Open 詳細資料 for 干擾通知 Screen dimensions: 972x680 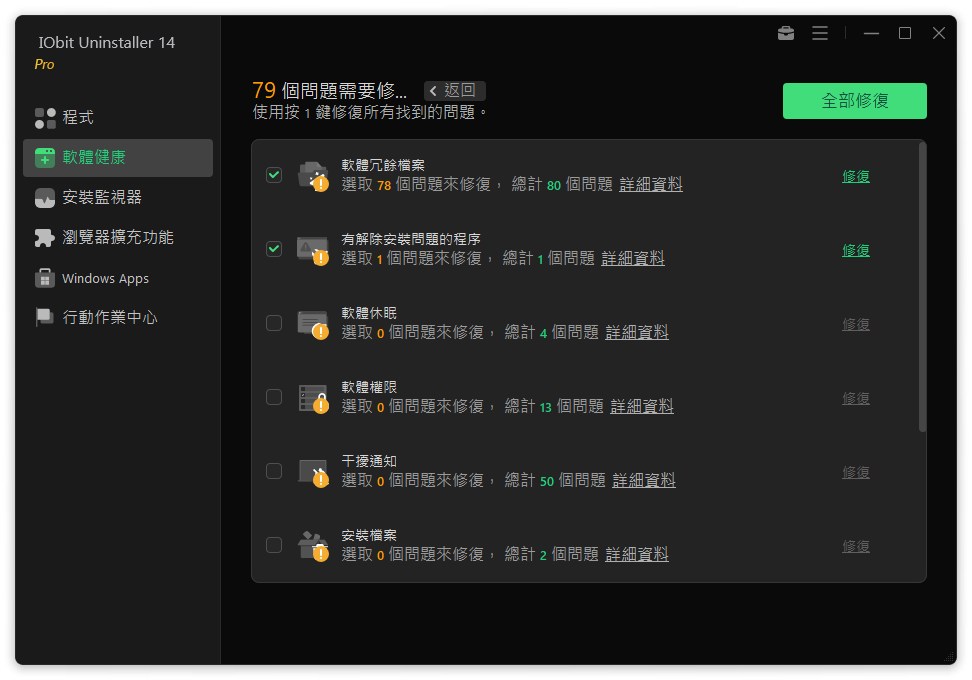(x=643, y=480)
